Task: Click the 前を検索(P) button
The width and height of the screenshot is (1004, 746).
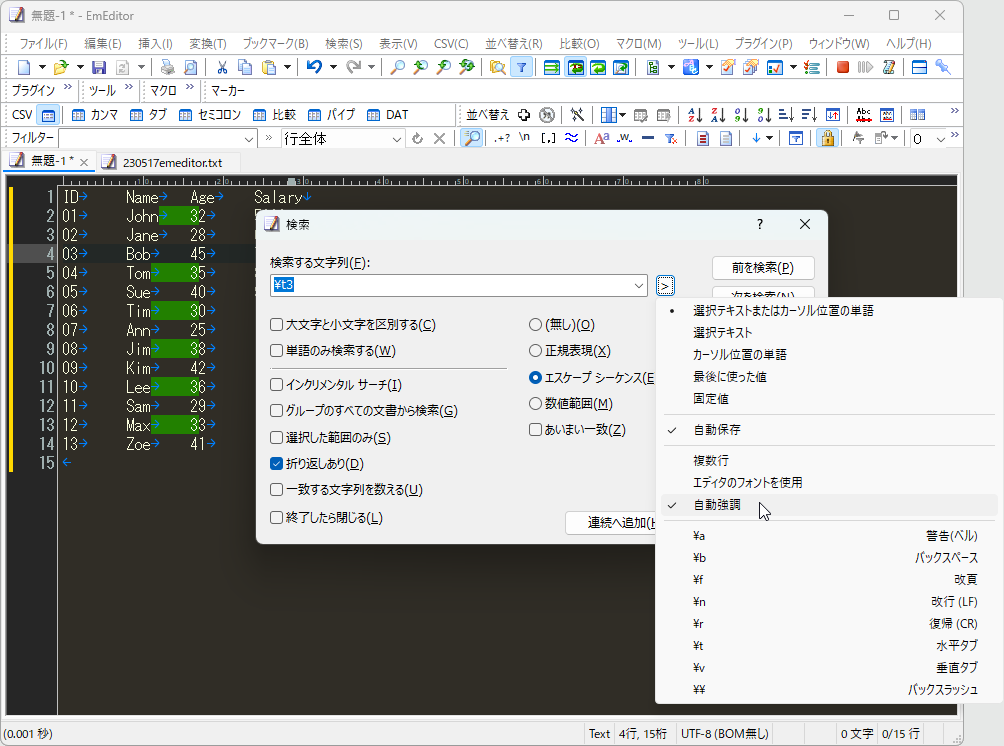Action: (763, 268)
